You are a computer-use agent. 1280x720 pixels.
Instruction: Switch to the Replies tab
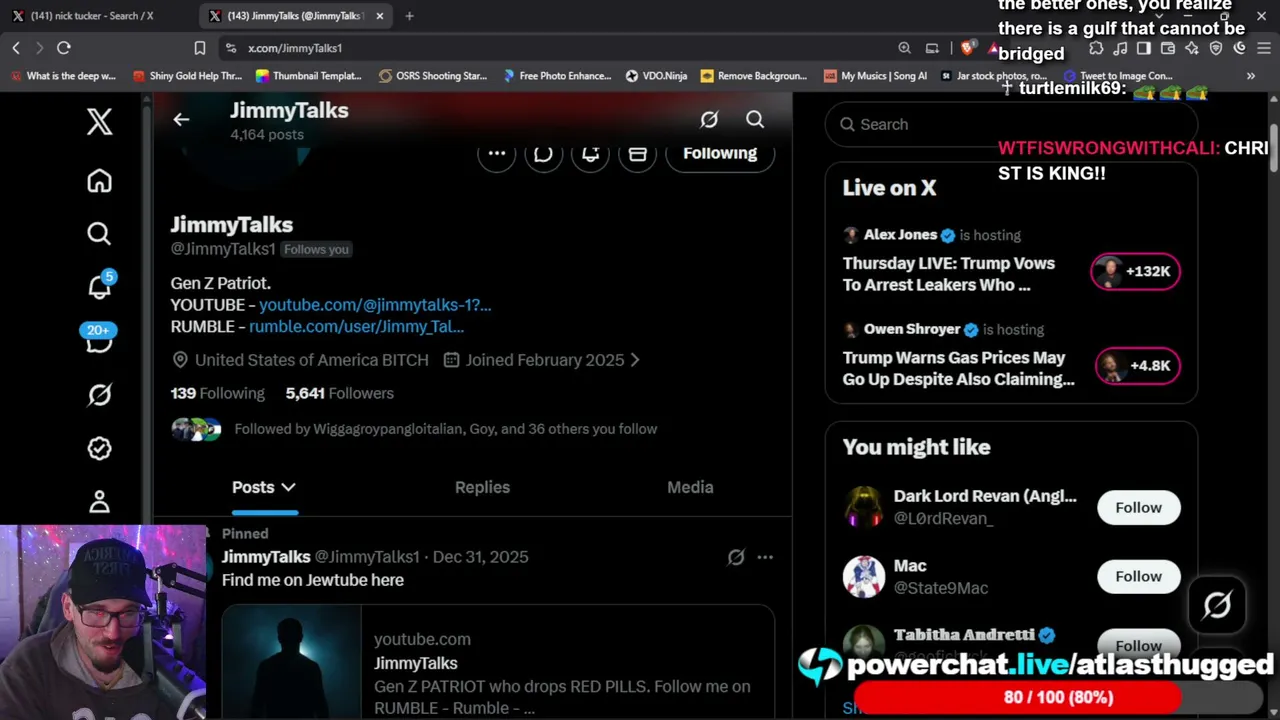point(482,487)
